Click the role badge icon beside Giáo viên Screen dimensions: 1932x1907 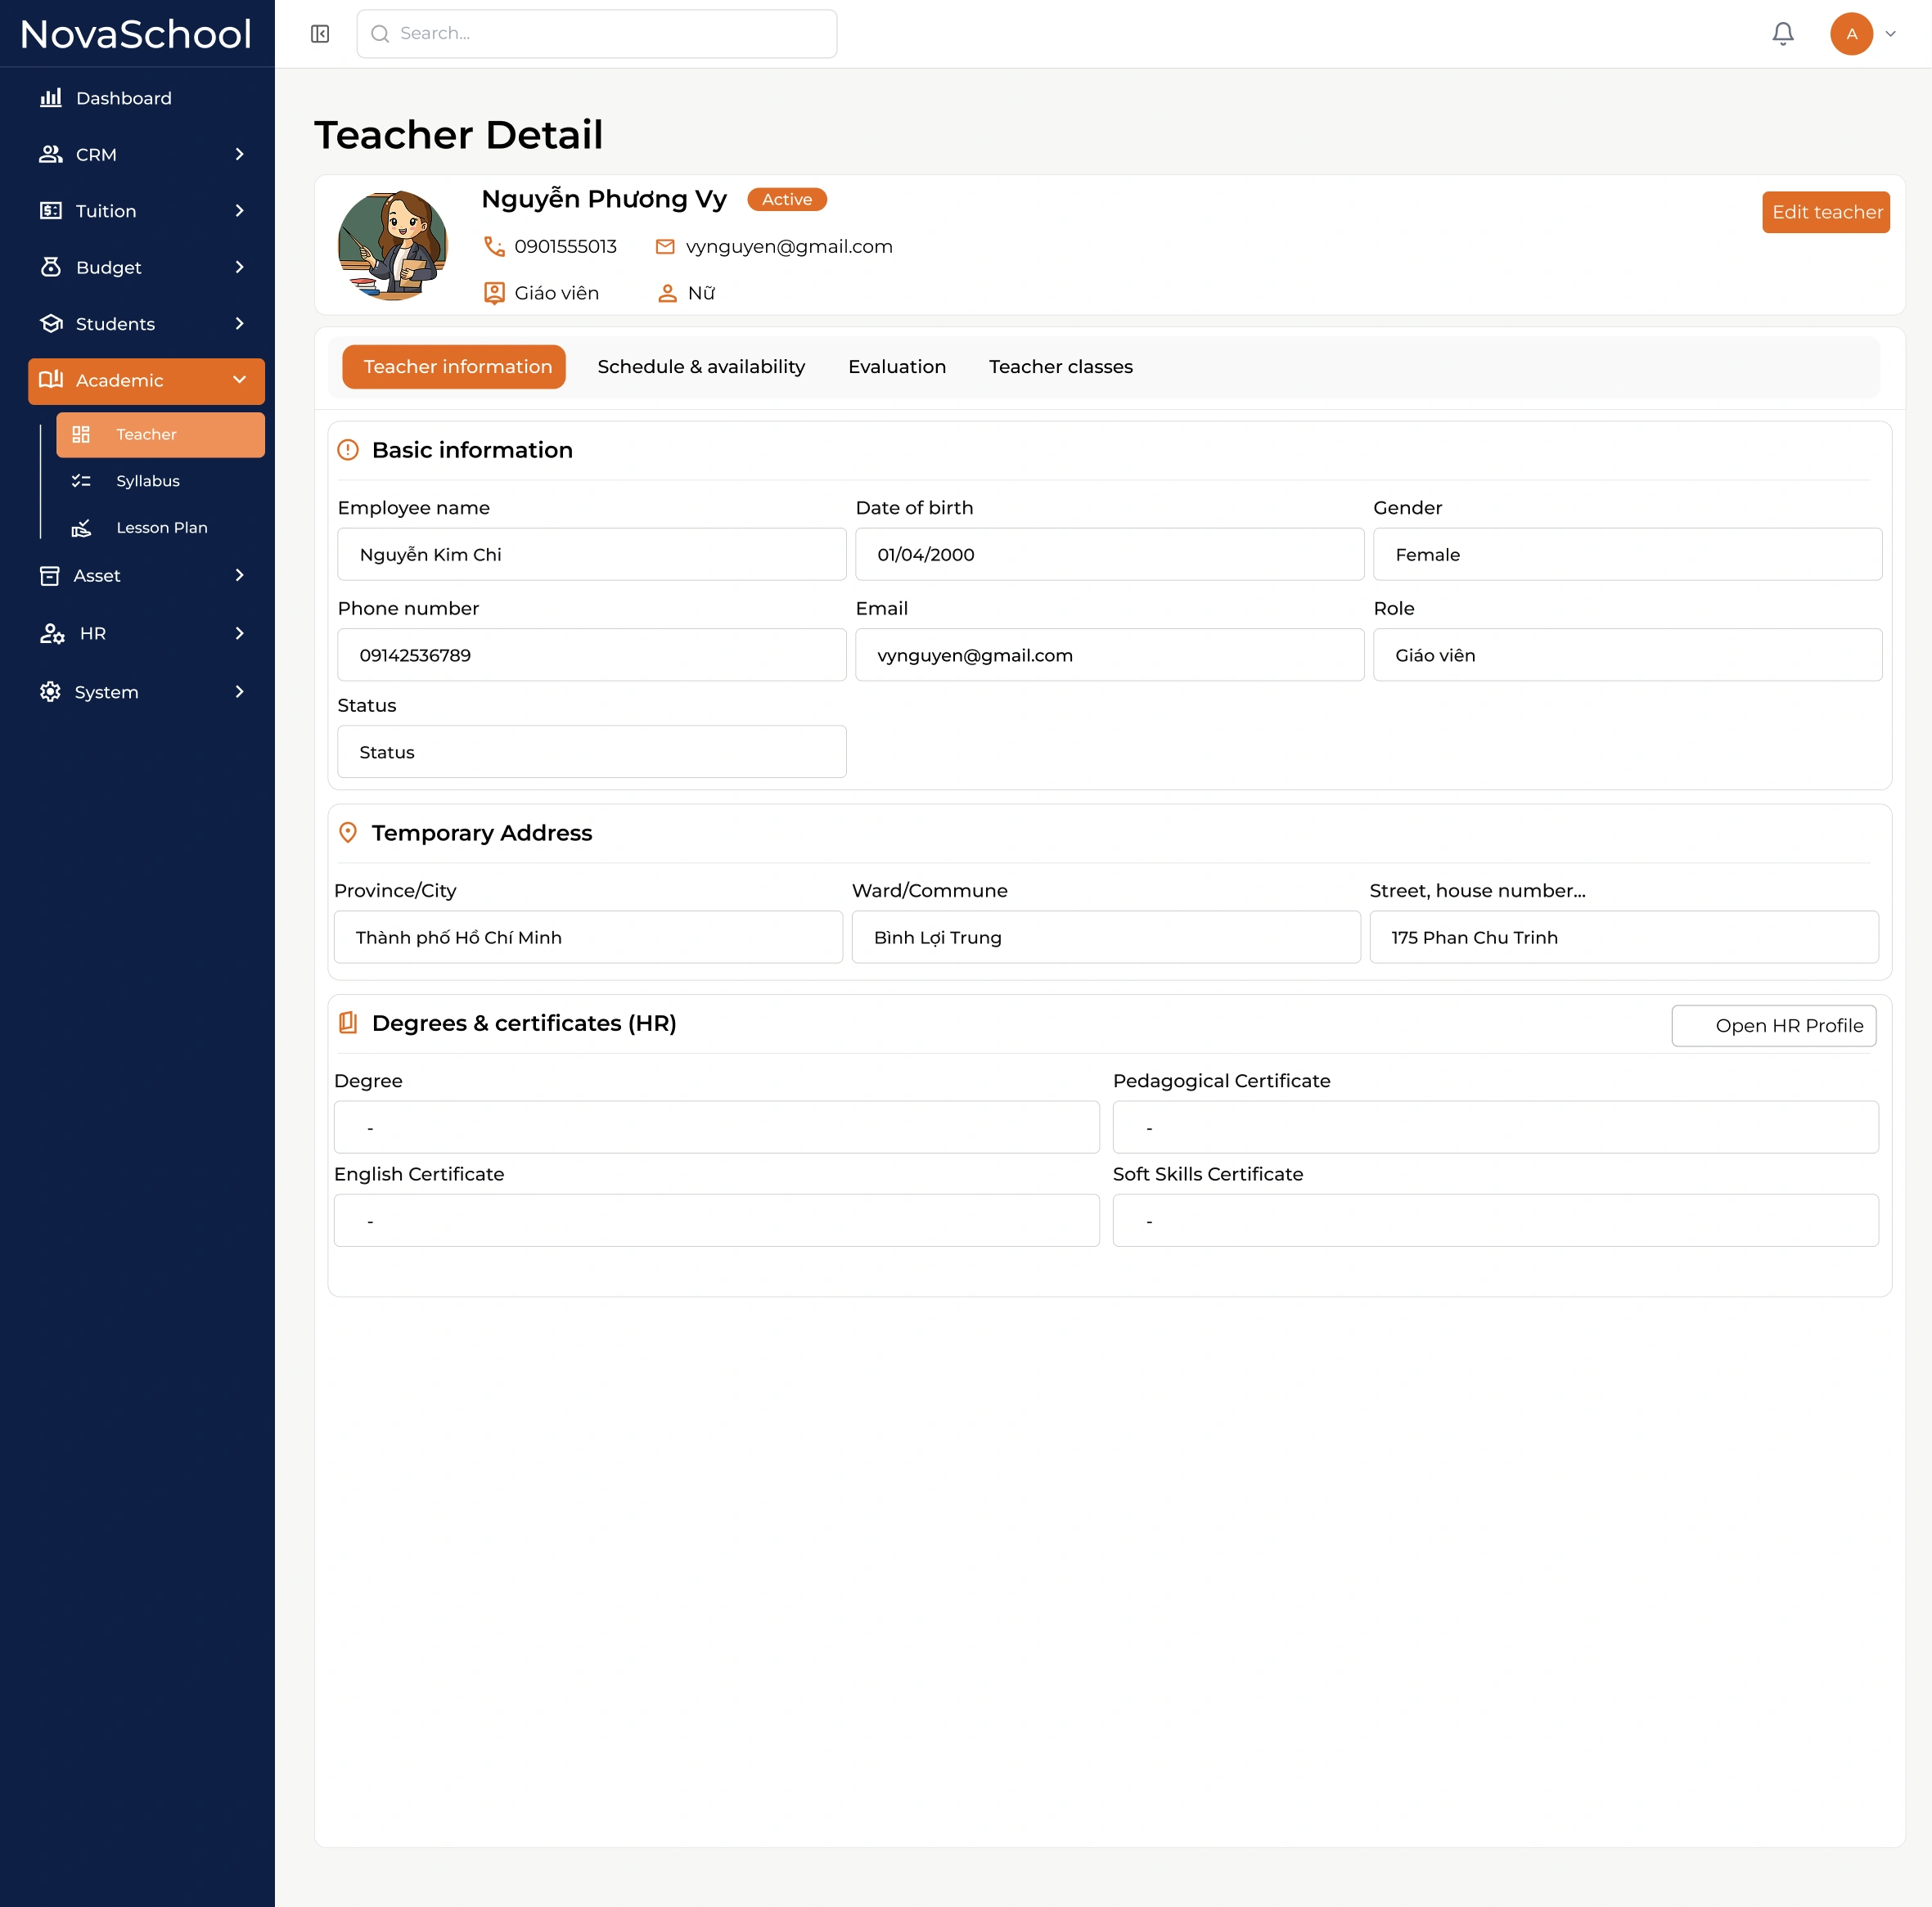click(x=494, y=293)
